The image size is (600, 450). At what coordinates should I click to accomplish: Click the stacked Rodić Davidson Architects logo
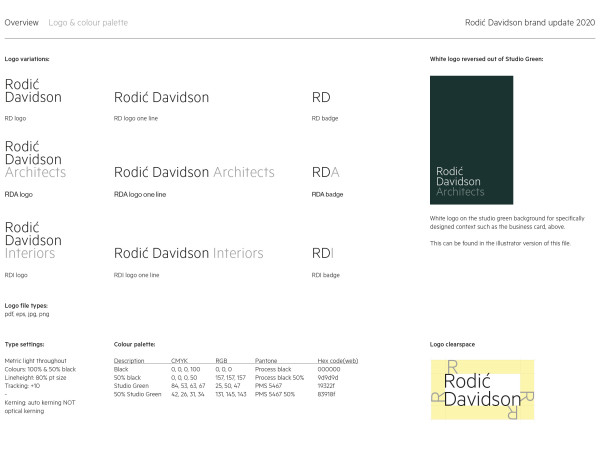coord(35,159)
